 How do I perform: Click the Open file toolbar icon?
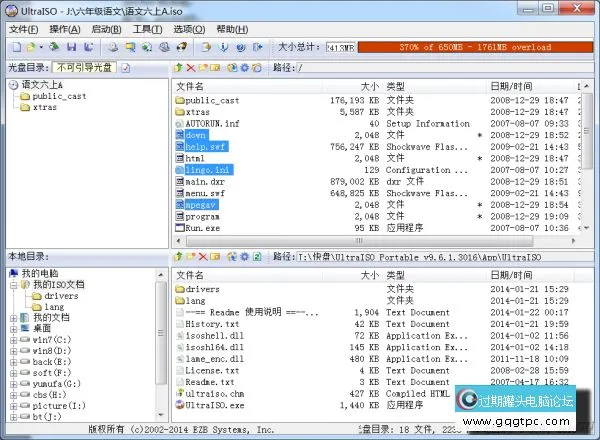coord(31,47)
